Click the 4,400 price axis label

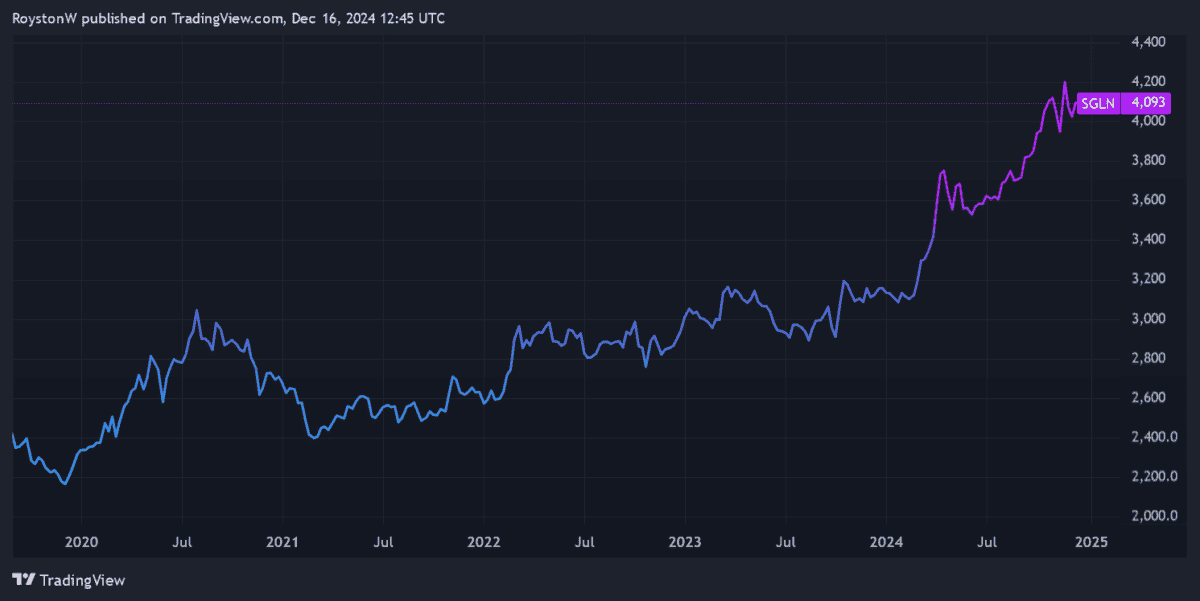(x=1148, y=42)
